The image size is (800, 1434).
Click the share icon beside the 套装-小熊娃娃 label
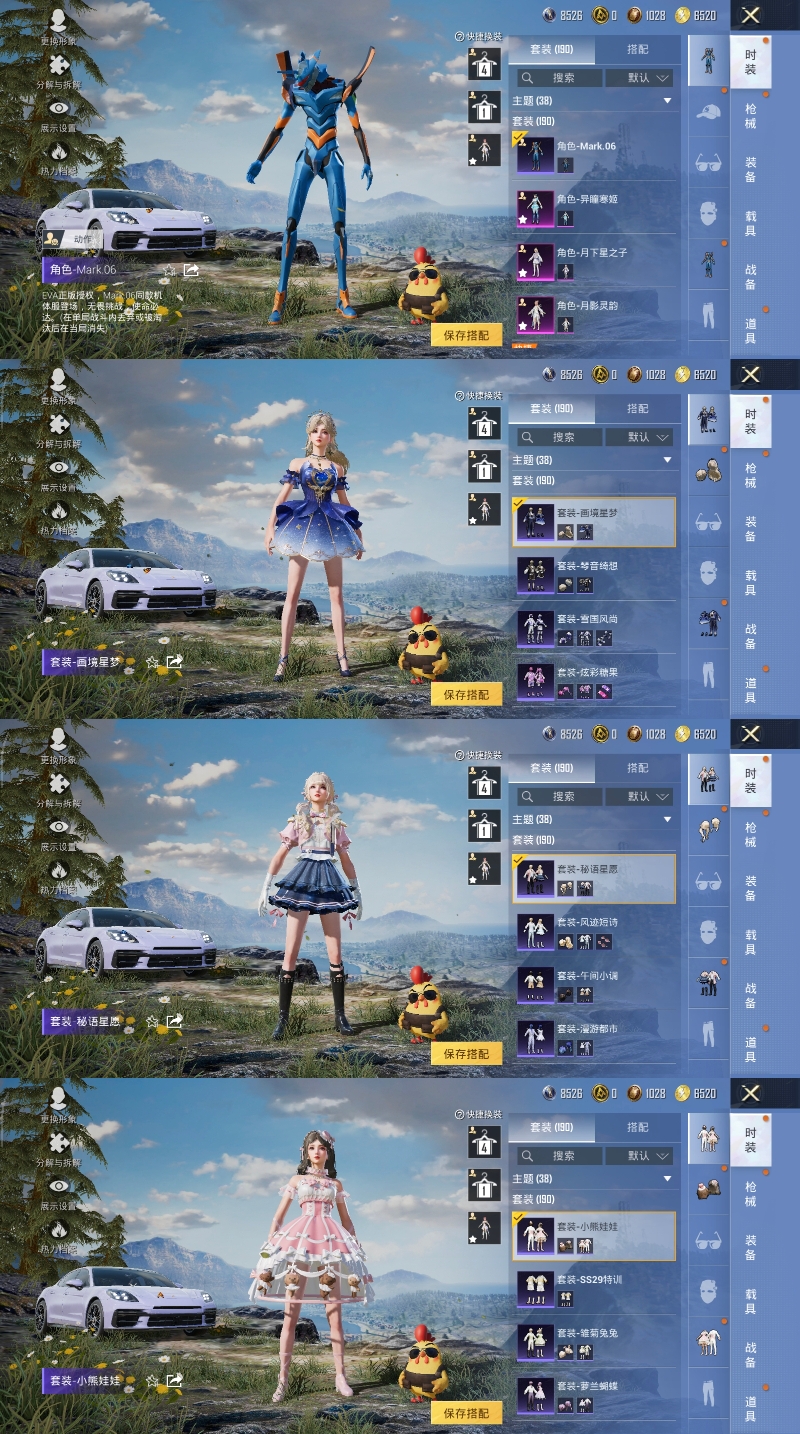pos(174,1380)
